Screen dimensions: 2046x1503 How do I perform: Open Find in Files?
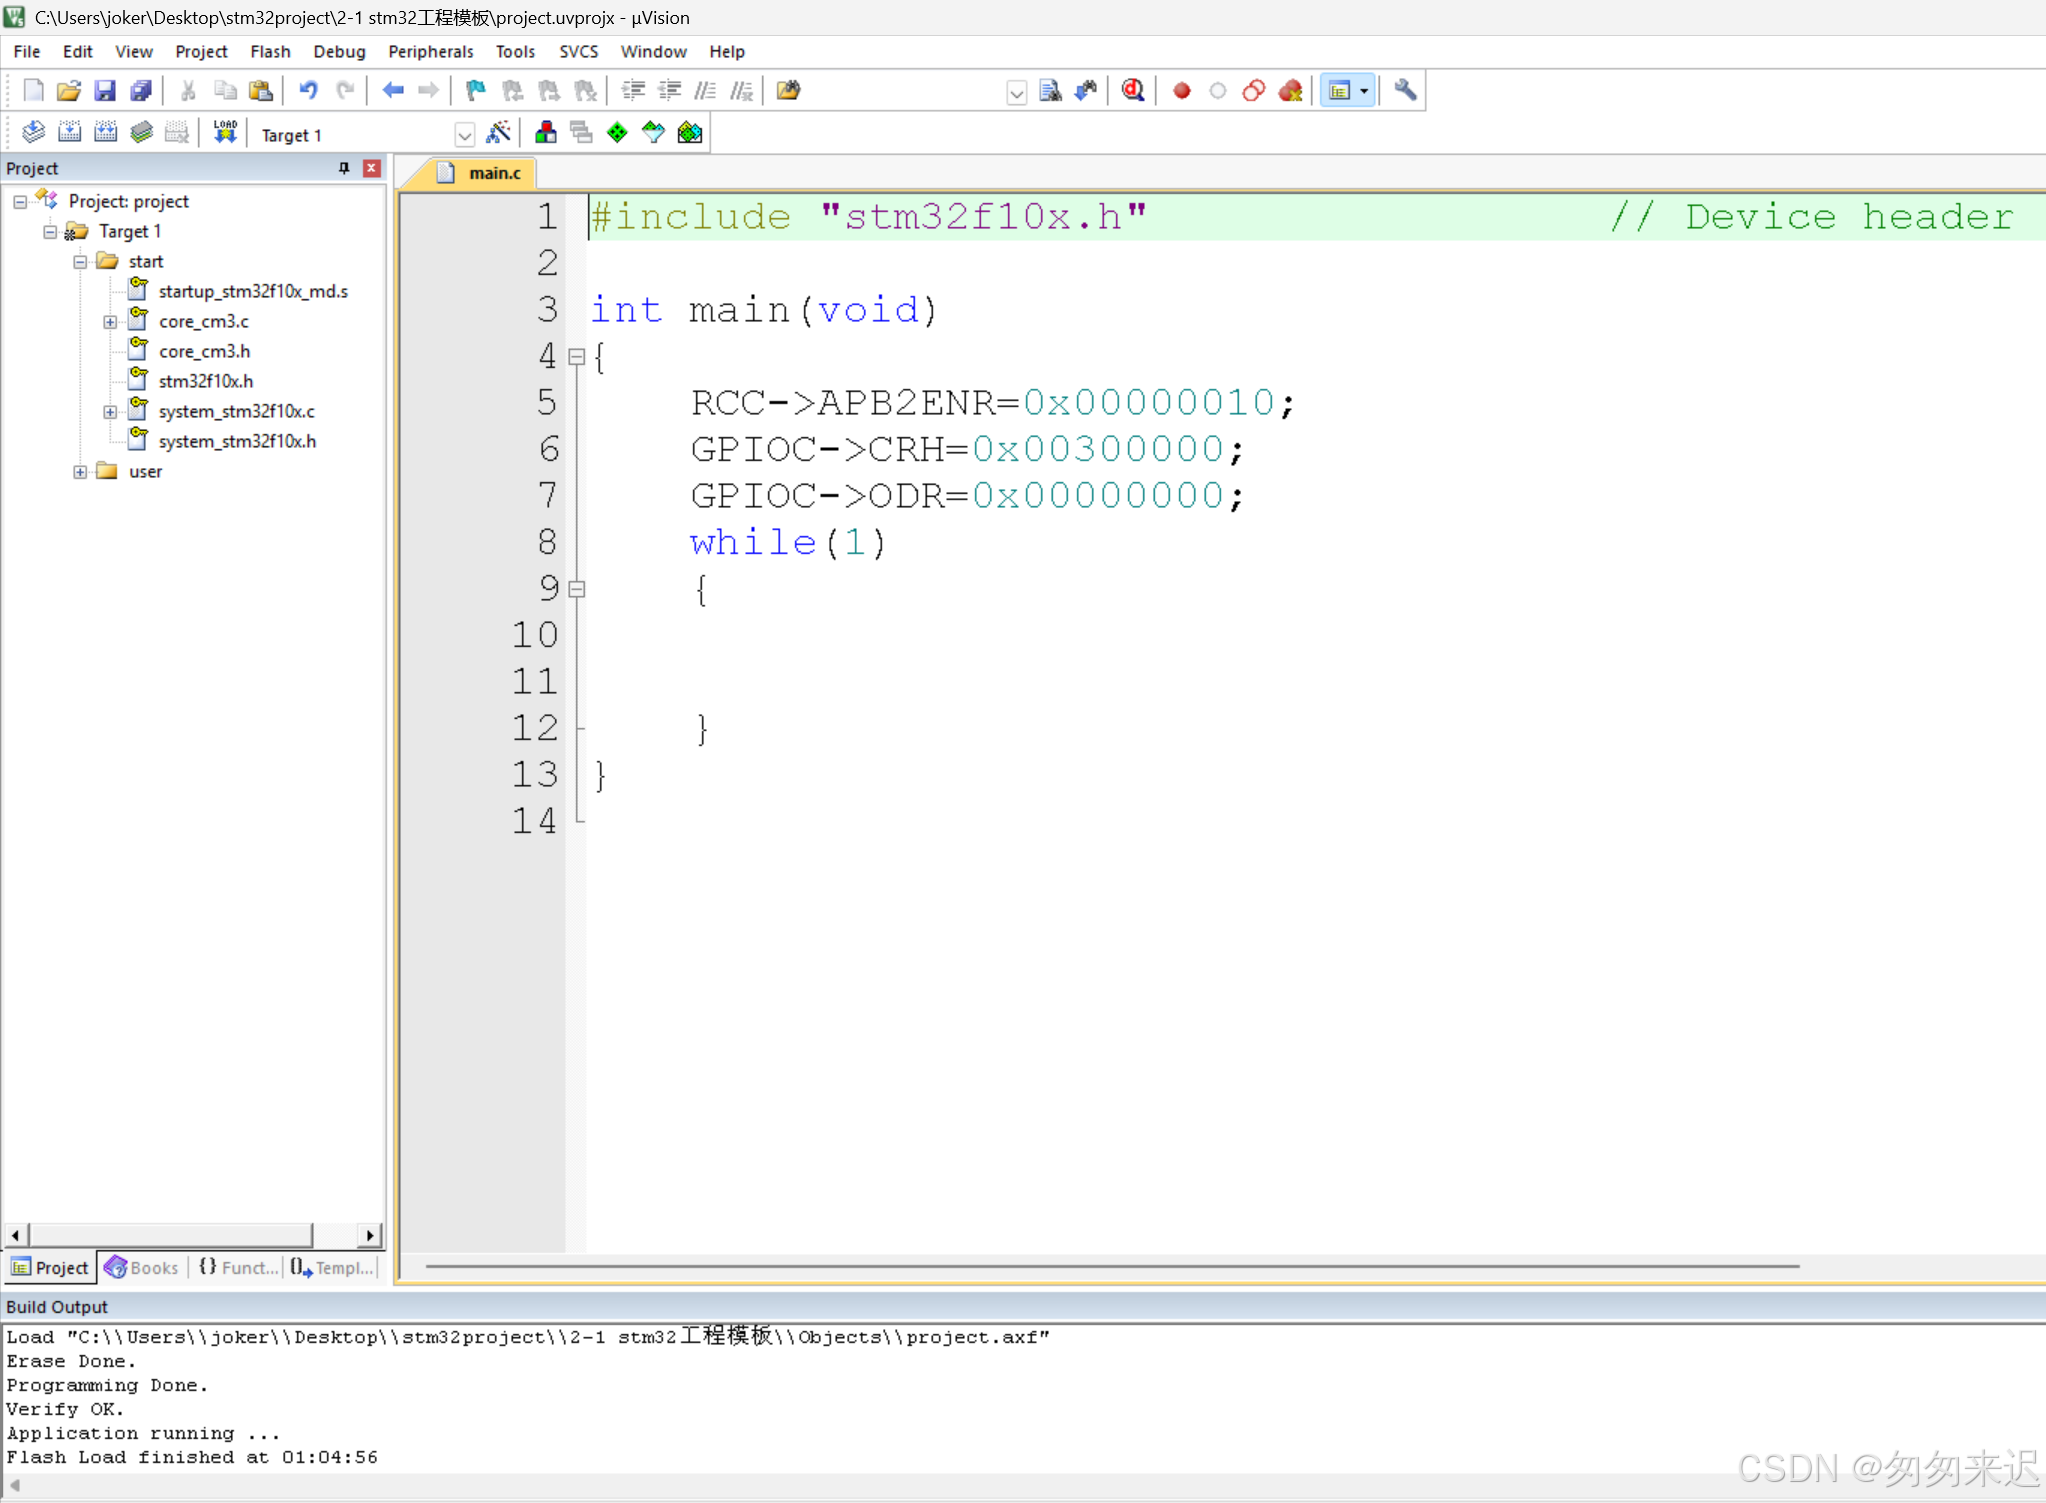coord(1049,90)
